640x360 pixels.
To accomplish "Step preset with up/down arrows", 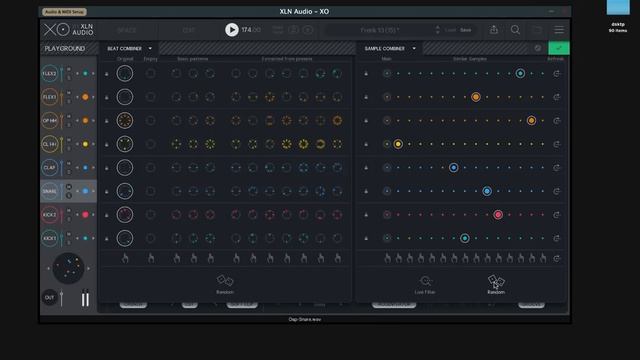I will coord(437,30).
